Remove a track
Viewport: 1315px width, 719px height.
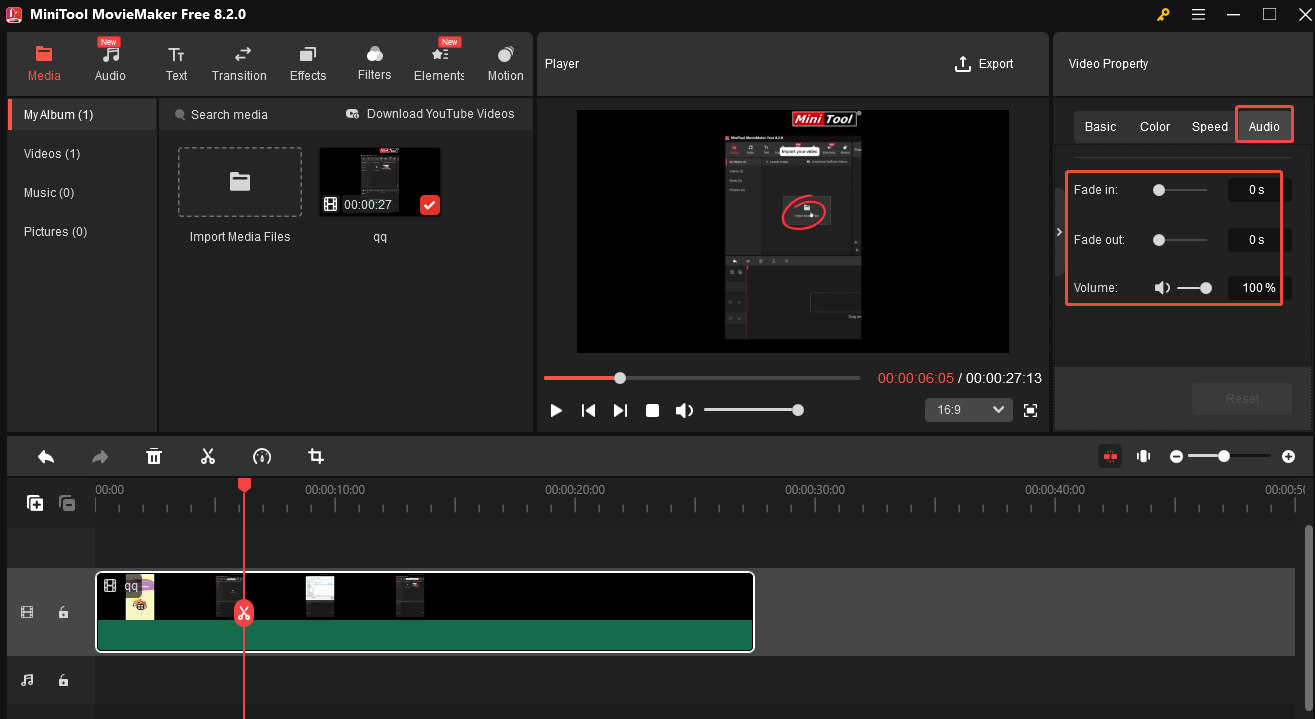pos(67,504)
